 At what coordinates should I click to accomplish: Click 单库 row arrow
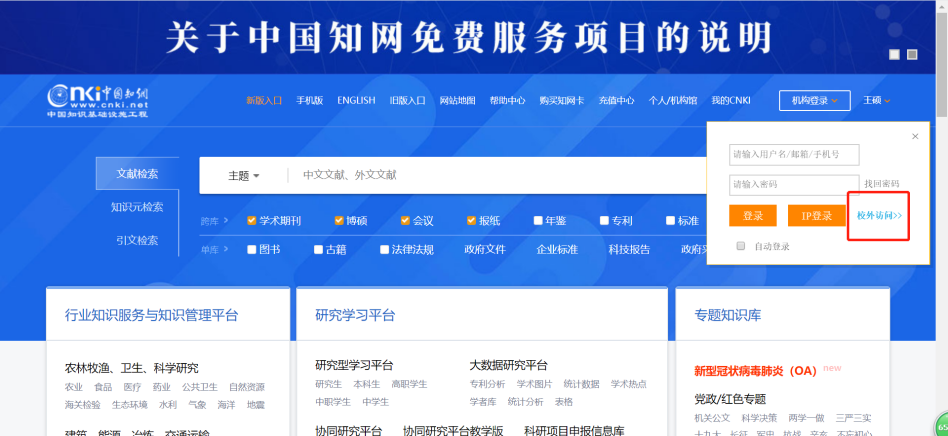(x=226, y=249)
